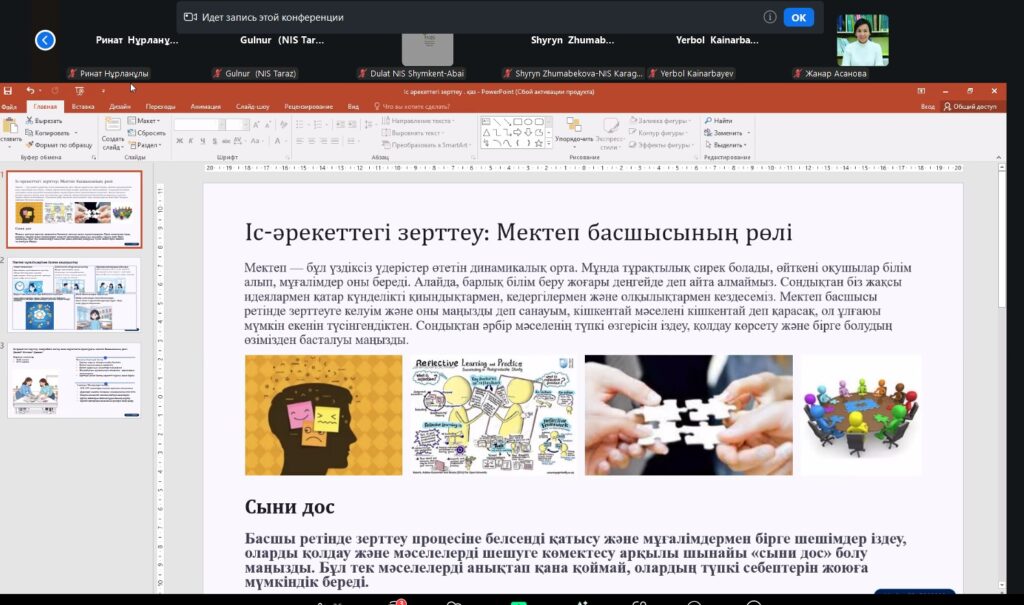The height and width of the screenshot is (605, 1024).
Task: Click the Arrange (Упорядочить) icon
Action: [x=573, y=125]
